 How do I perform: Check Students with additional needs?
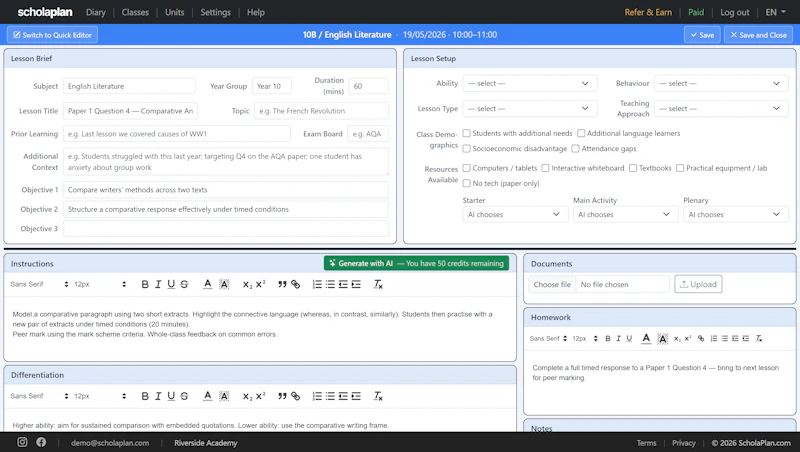[466, 133]
